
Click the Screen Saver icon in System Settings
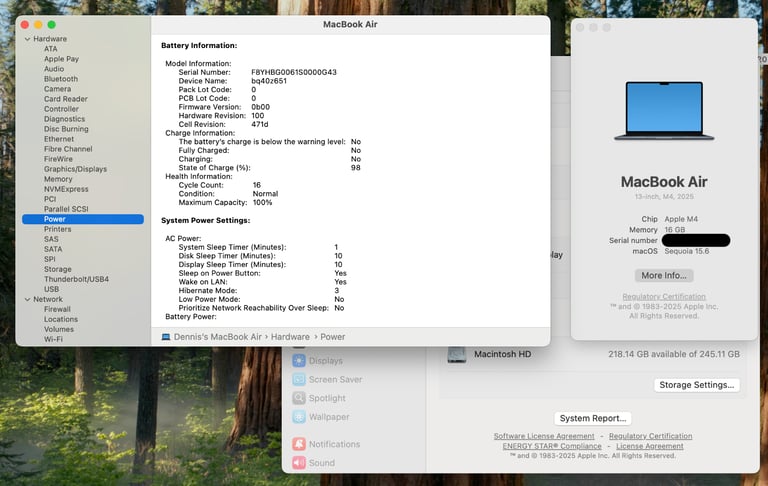299,379
